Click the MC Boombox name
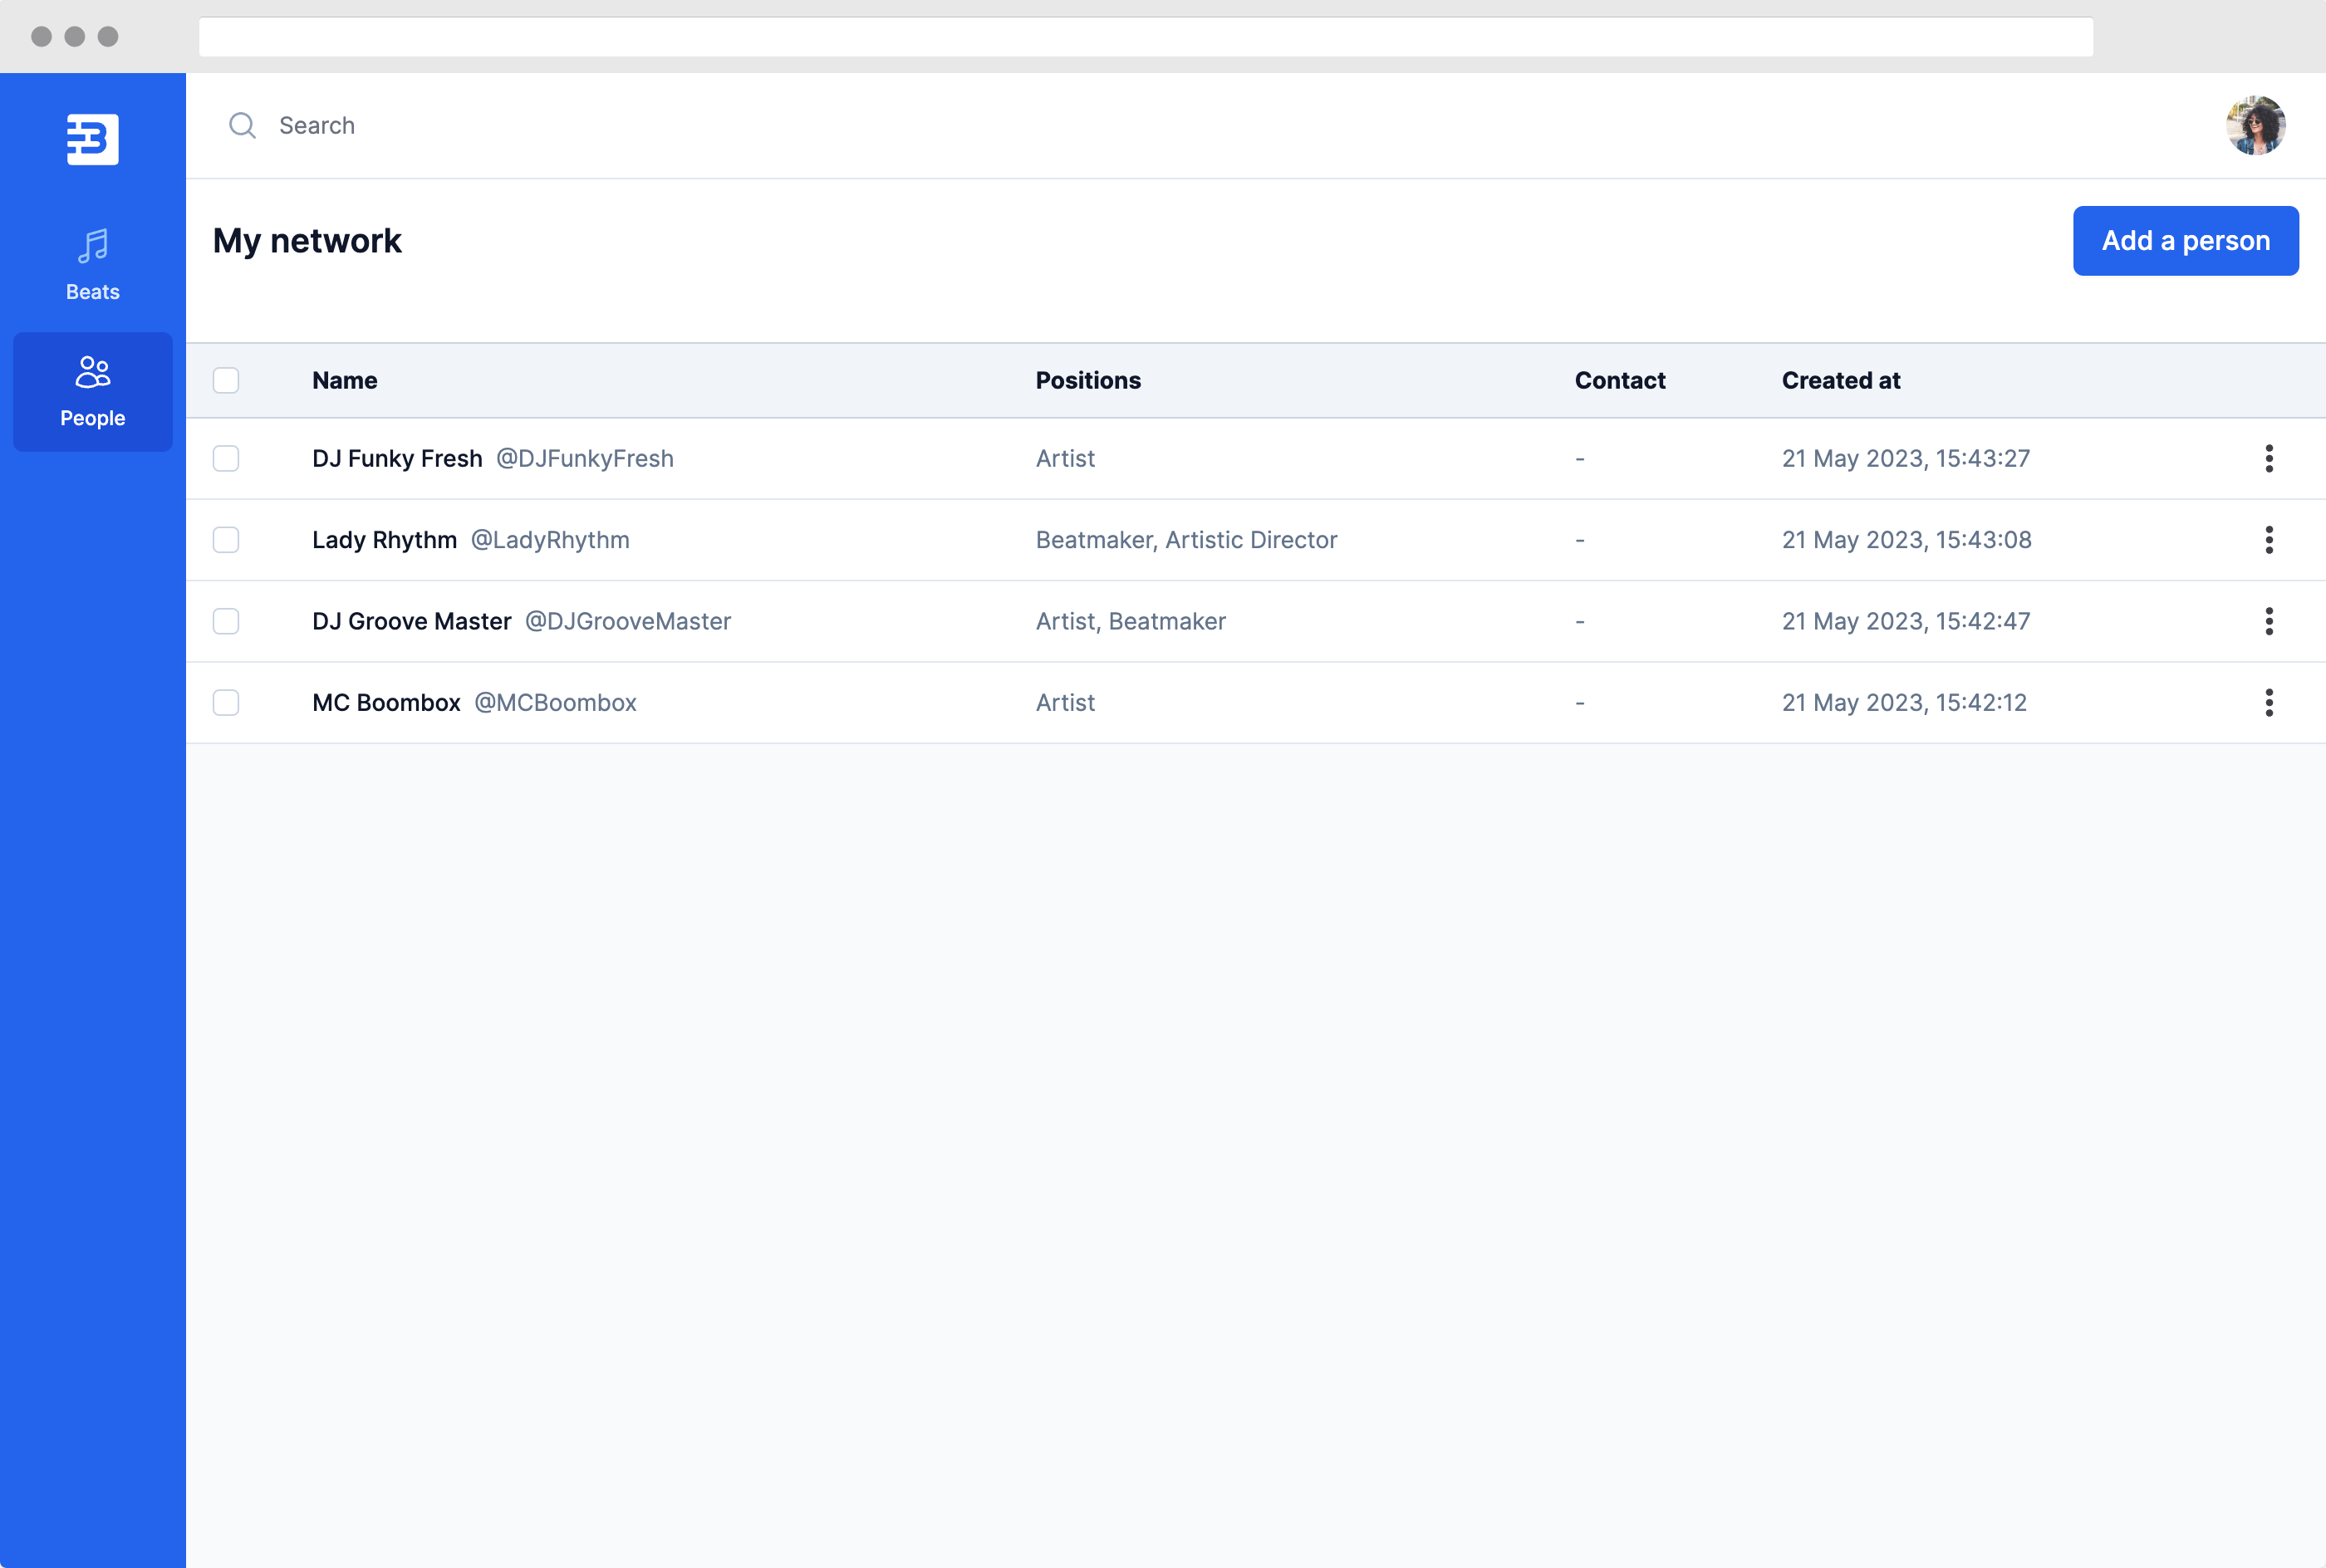This screenshot has width=2326, height=1568. tap(386, 702)
